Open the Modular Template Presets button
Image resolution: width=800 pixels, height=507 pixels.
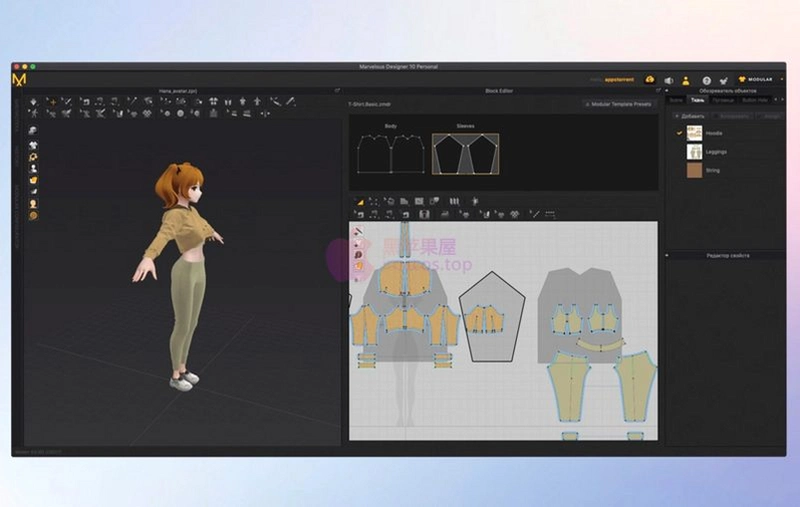(x=618, y=104)
